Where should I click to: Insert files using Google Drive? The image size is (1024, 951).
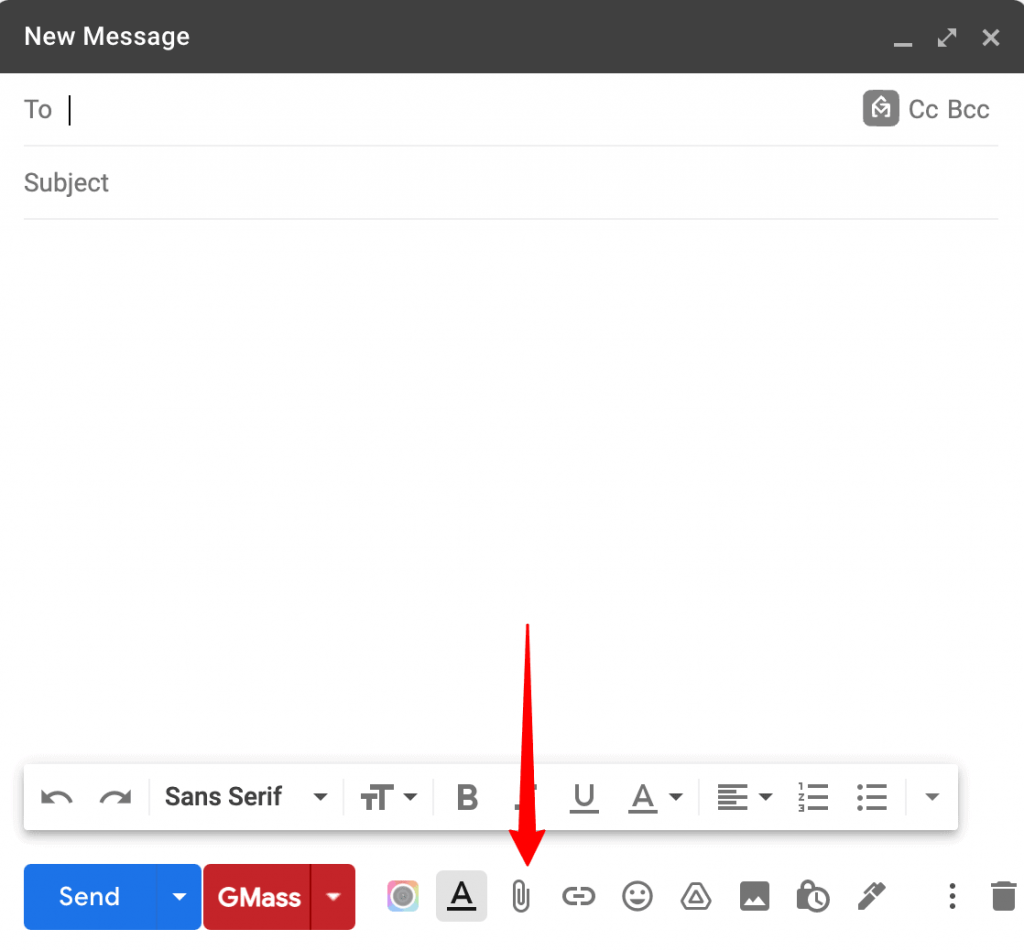tap(695, 896)
